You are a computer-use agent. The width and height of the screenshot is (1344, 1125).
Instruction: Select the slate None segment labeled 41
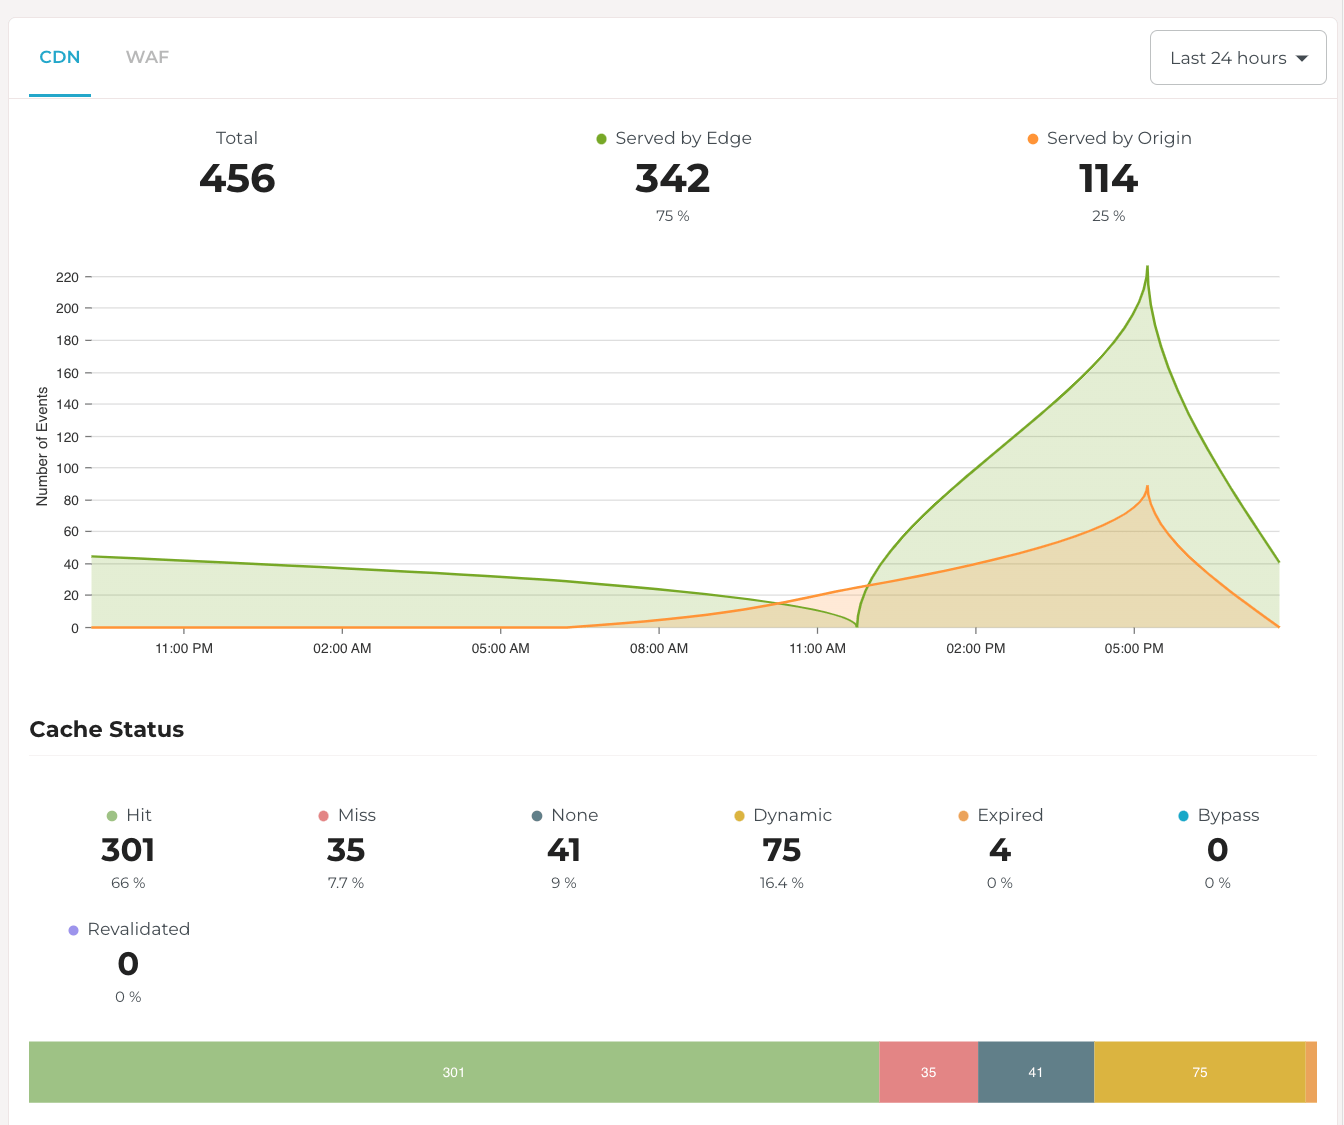[x=1035, y=1072]
